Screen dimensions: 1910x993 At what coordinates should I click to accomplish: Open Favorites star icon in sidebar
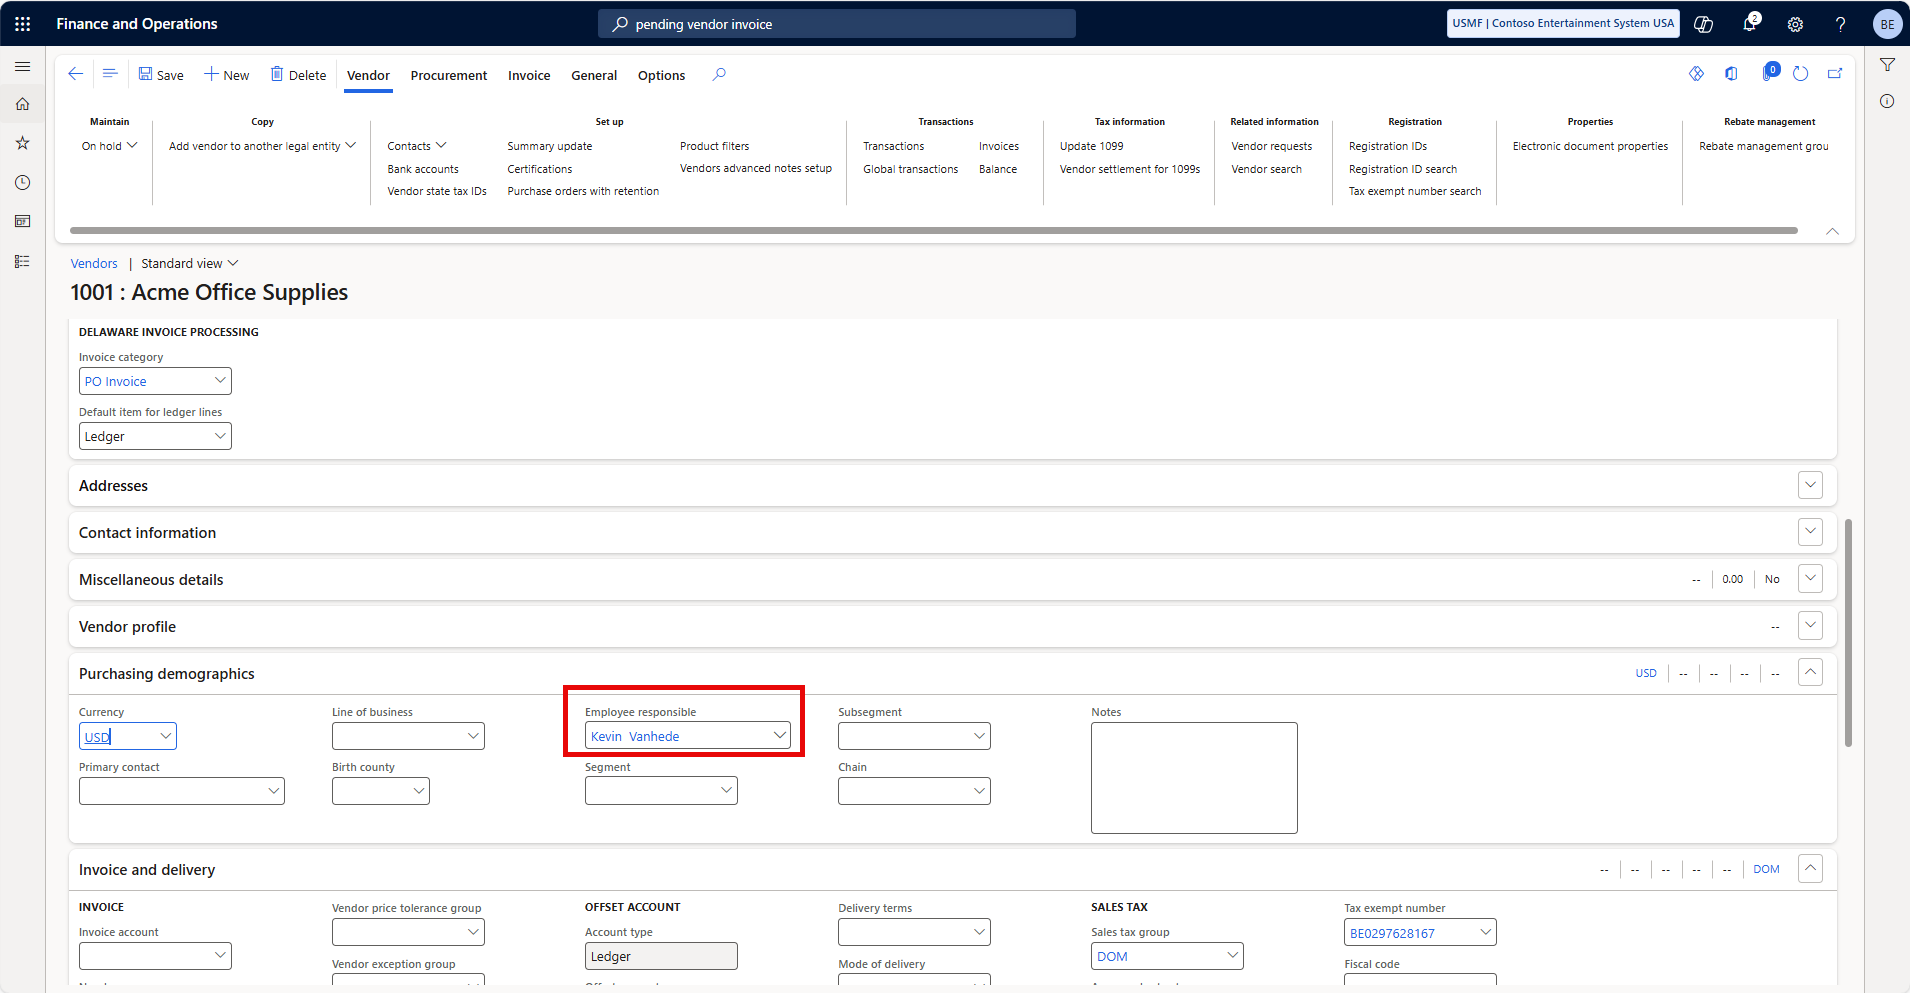coord(22,143)
